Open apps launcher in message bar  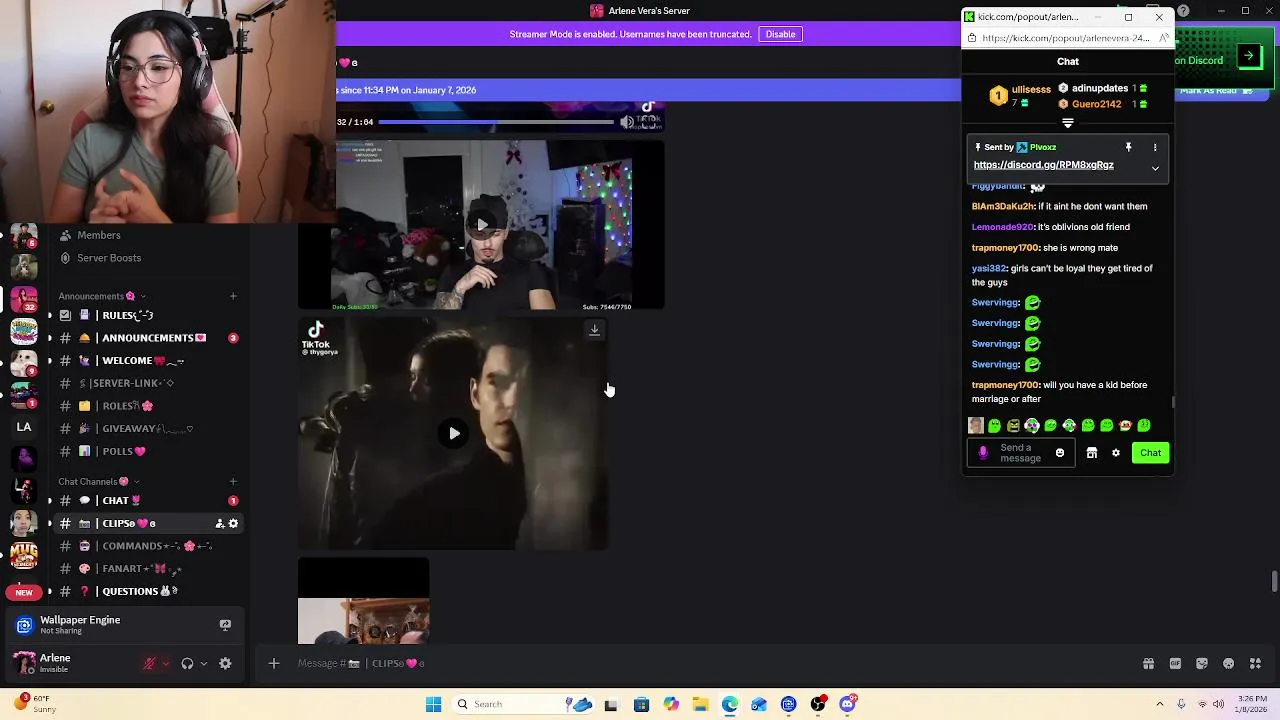coord(1256,663)
